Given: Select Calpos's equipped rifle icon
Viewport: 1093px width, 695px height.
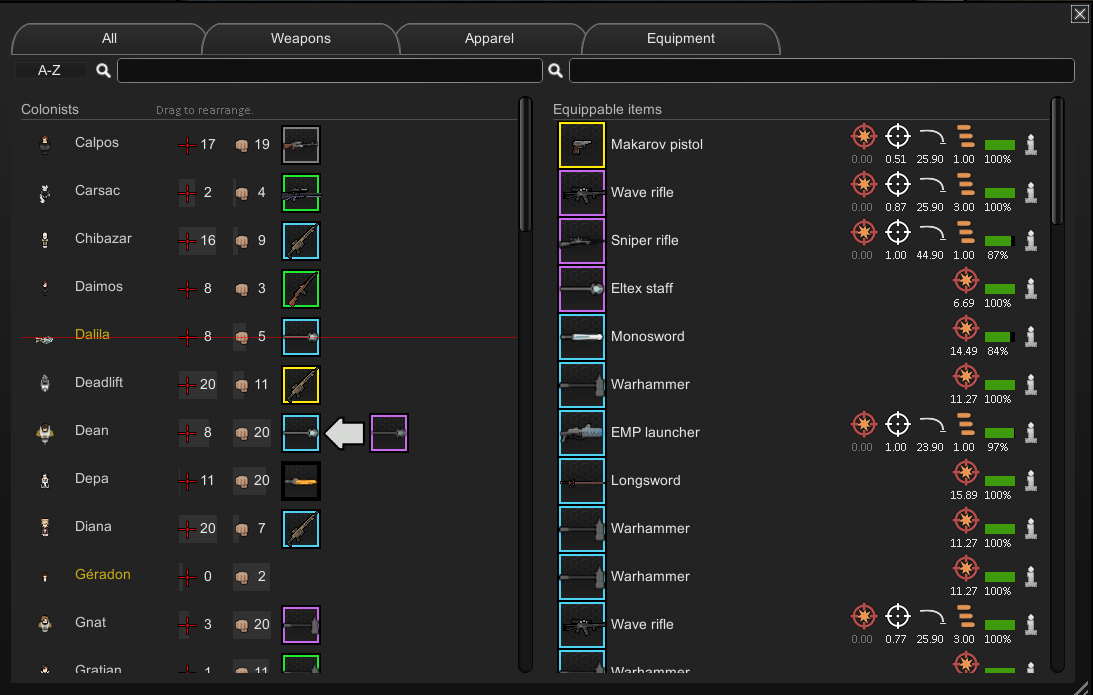Looking at the screenshot, I should tap(301, 145).
